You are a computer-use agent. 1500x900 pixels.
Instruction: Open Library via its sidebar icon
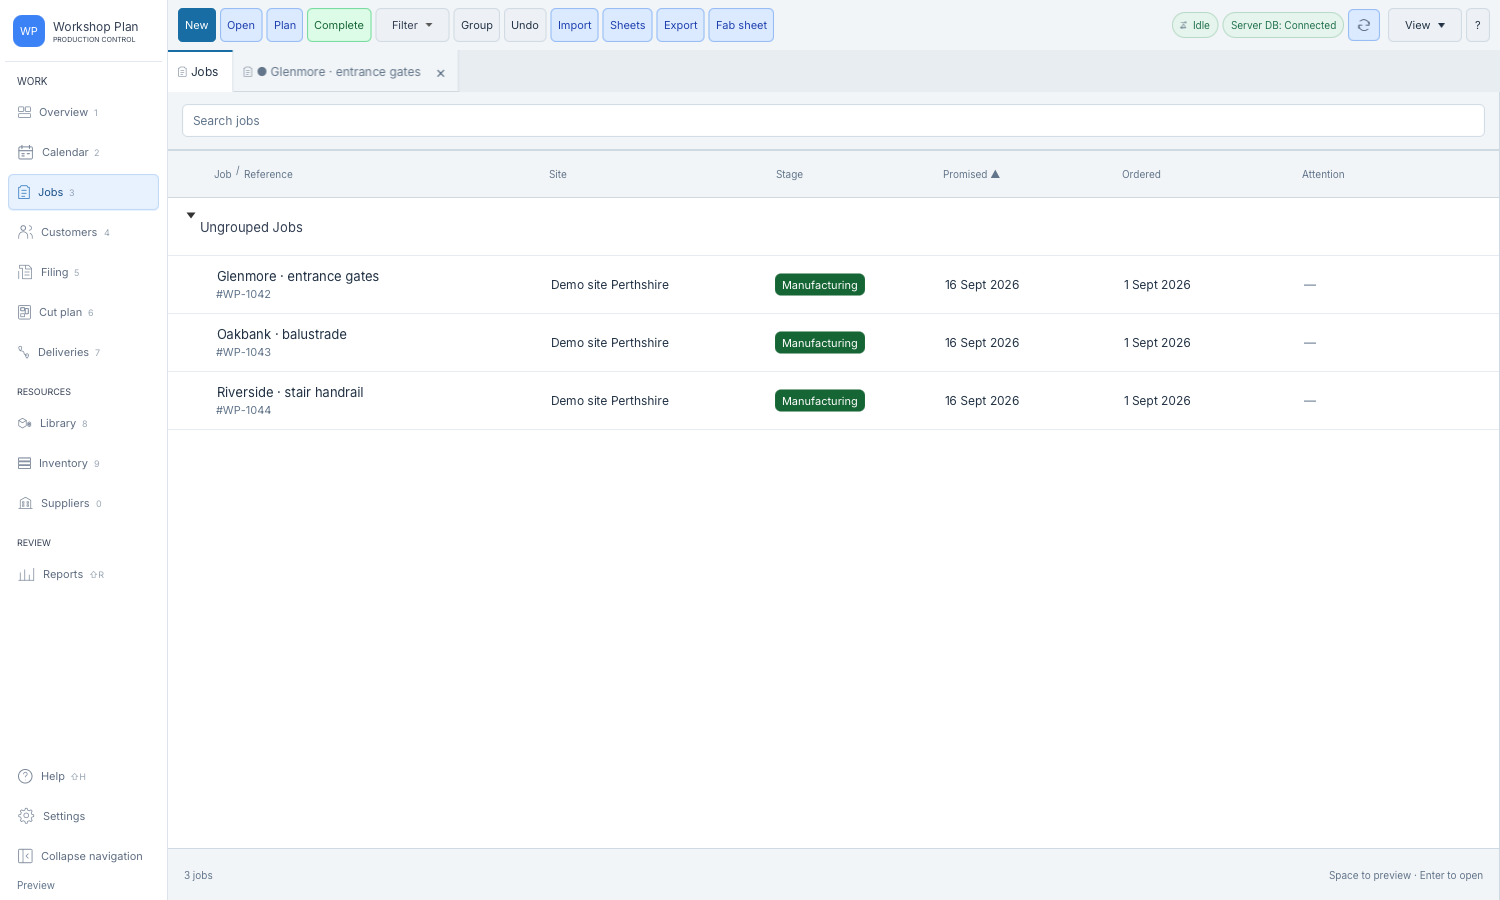click(x=25, y=424)
